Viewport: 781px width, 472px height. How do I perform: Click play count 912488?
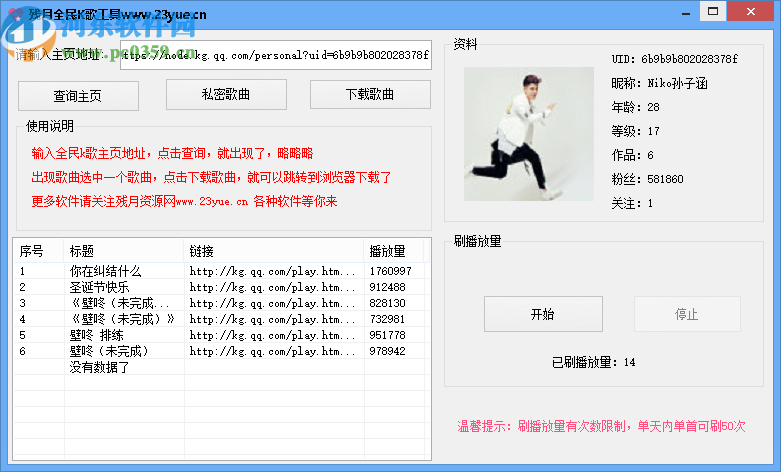click(x=388, y=287)
